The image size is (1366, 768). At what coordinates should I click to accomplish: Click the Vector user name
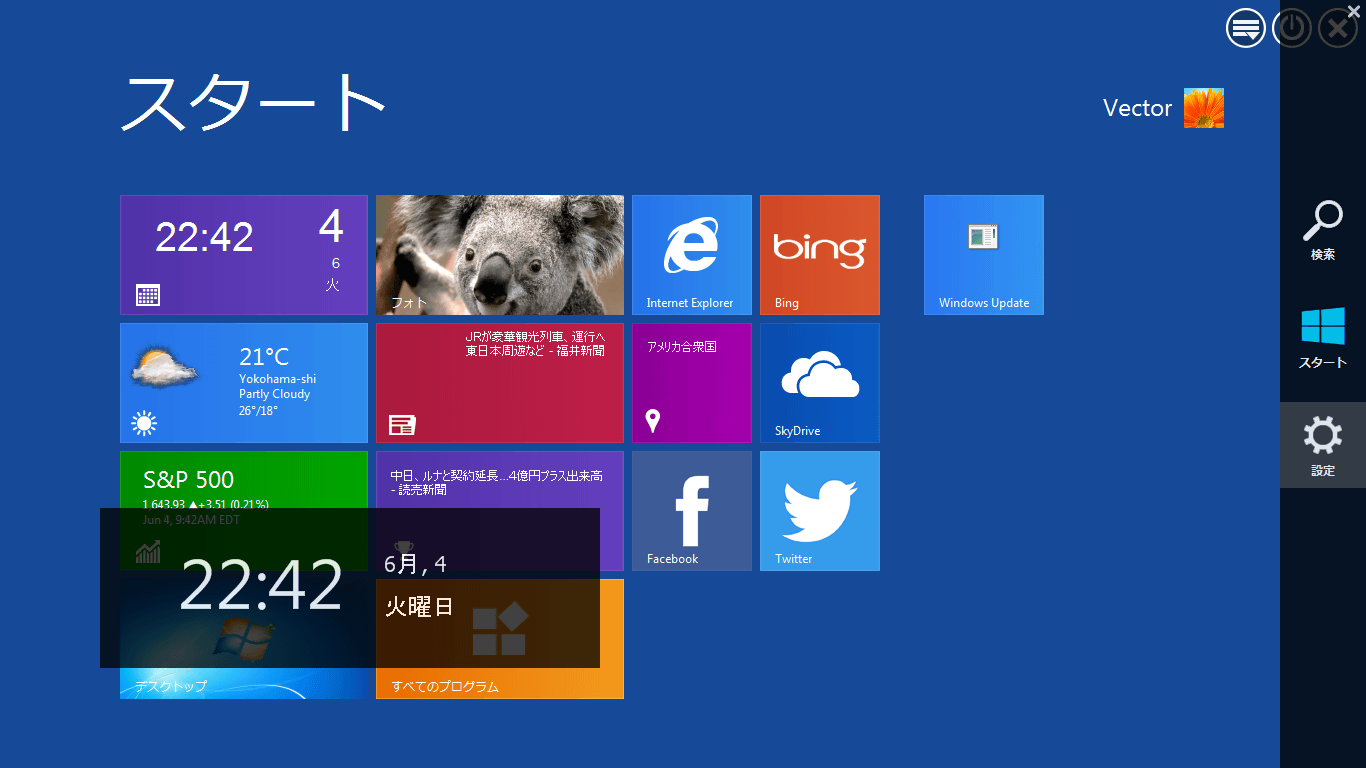click(x=1137, y=108)
